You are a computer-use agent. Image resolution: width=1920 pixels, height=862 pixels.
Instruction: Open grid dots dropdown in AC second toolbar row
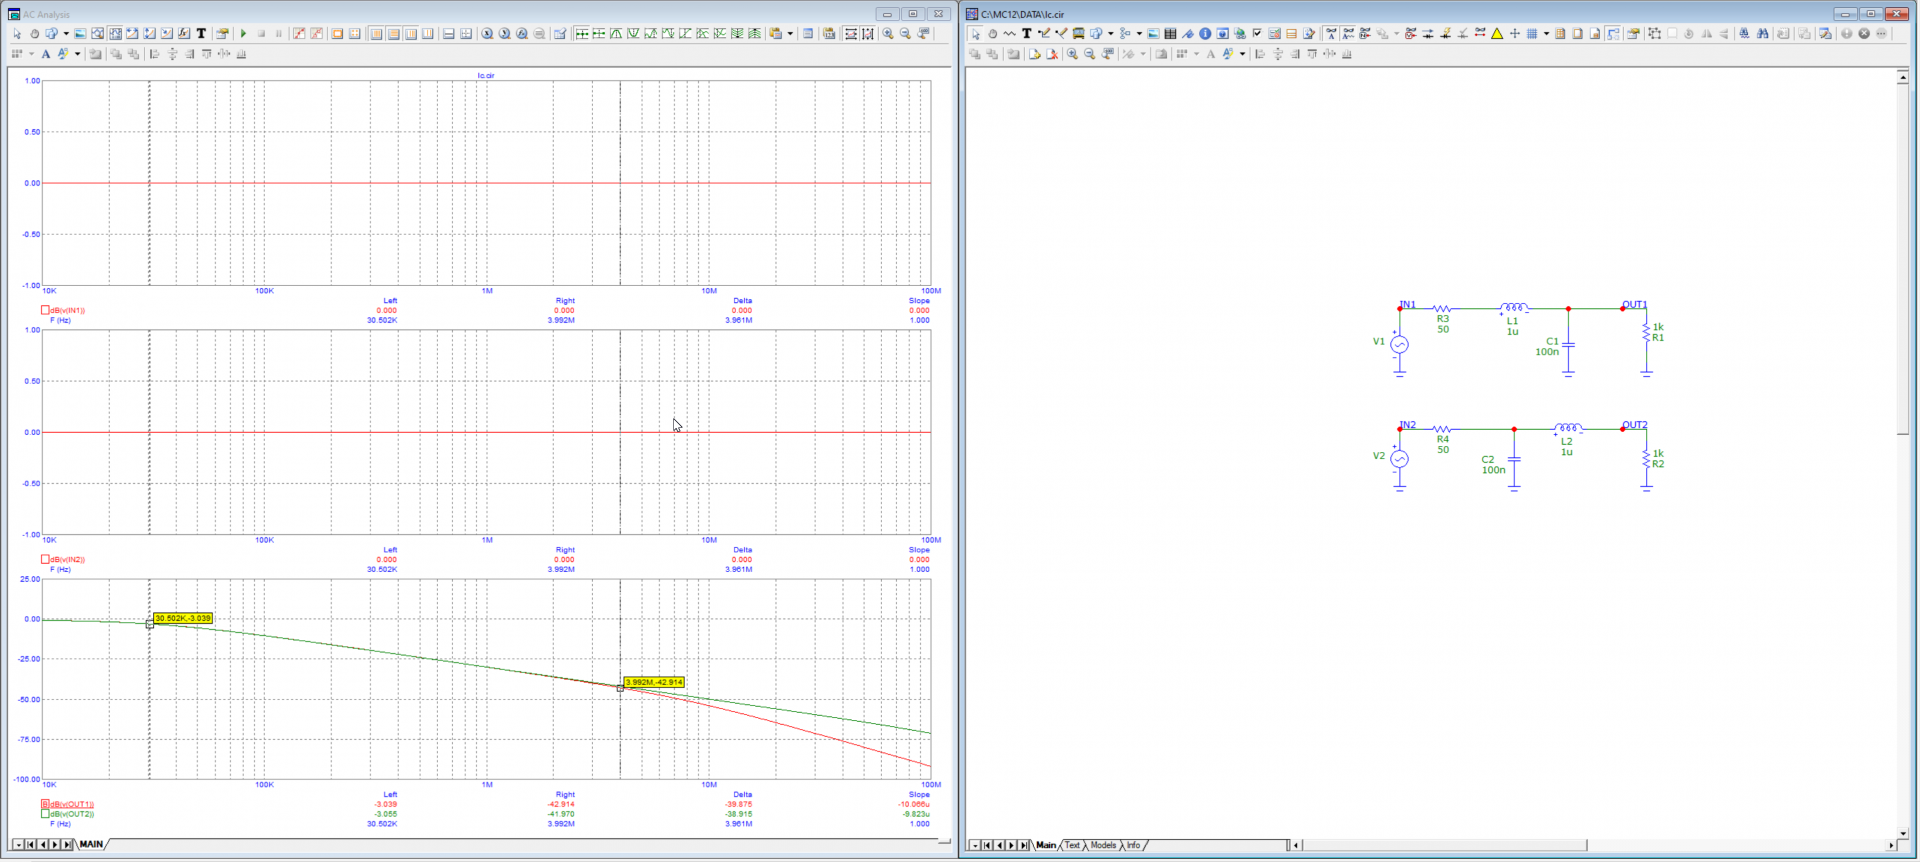click(31, 54)
